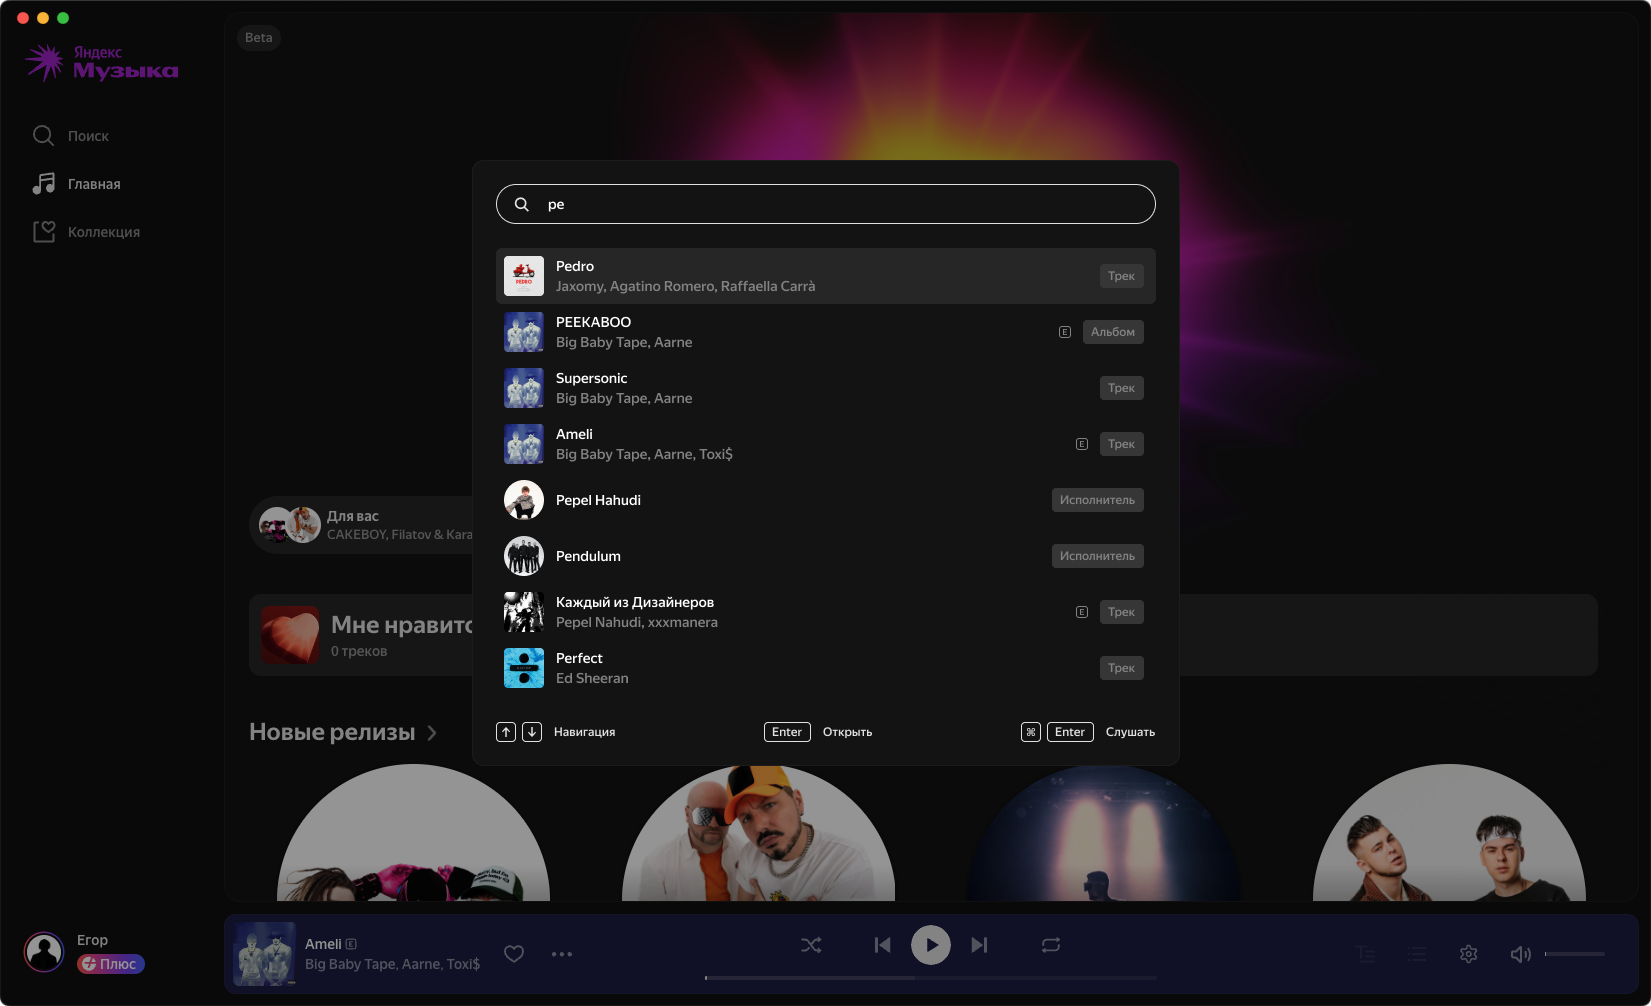
Task: Click Big Baby Tape artists in player bar
Action: coord(392,964)
